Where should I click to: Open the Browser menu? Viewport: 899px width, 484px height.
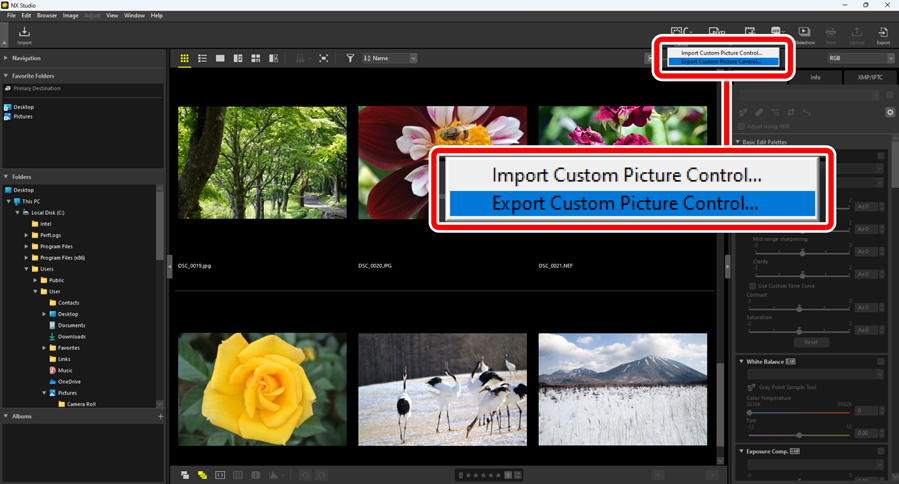pyautogui.click(x=47, y=16)
